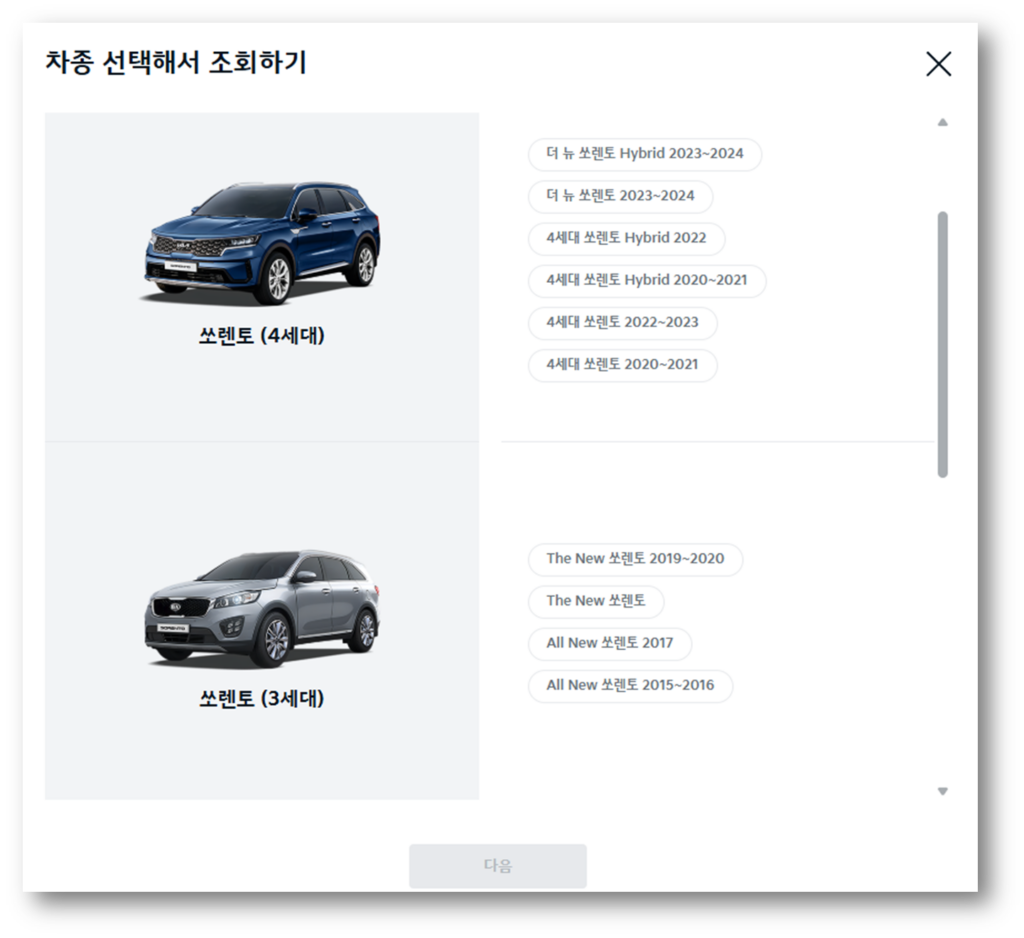
Task: Pick the 4세대 쏘렌토 2020~2021 model
Action: pos(621,366)
